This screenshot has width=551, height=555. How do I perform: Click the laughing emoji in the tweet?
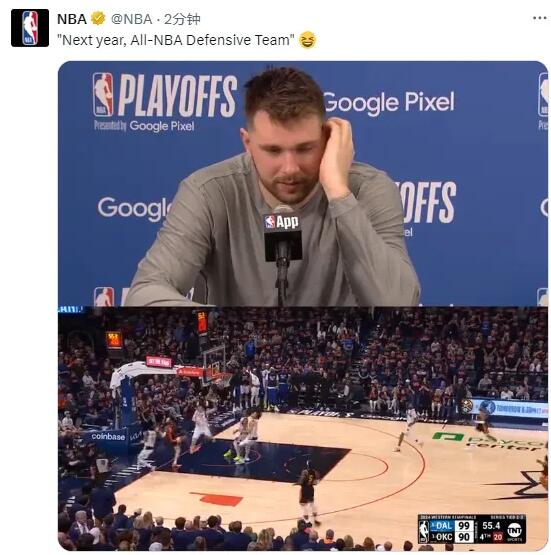307,40
